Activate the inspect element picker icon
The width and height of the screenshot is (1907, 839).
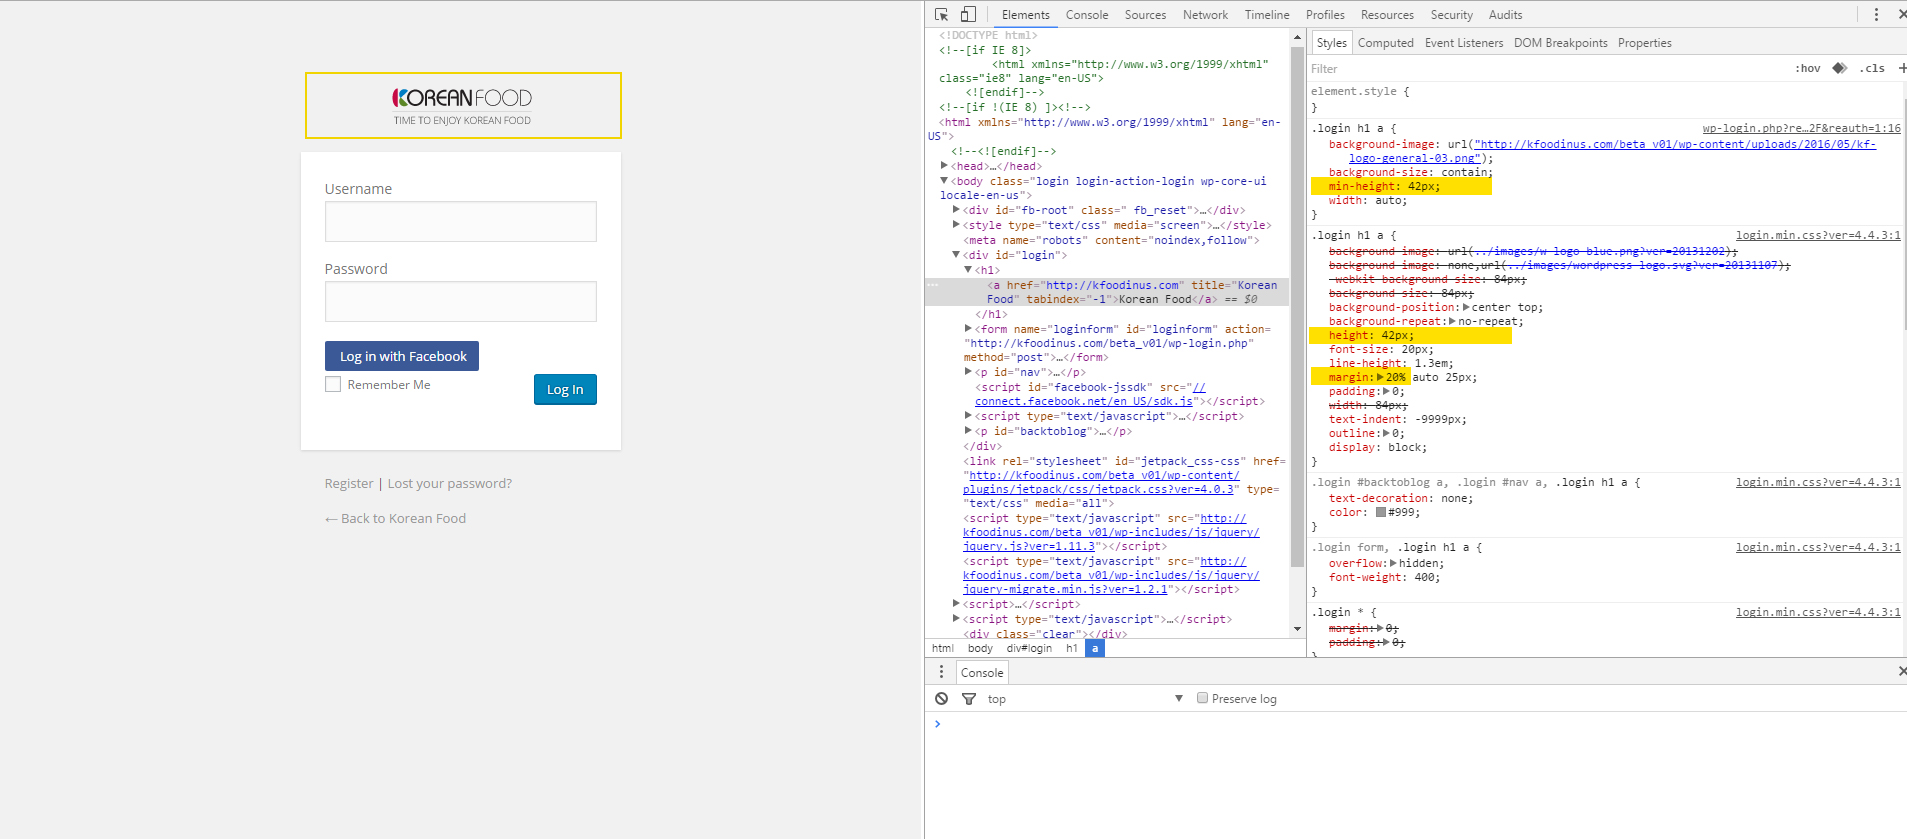click(x=941, y=14)
